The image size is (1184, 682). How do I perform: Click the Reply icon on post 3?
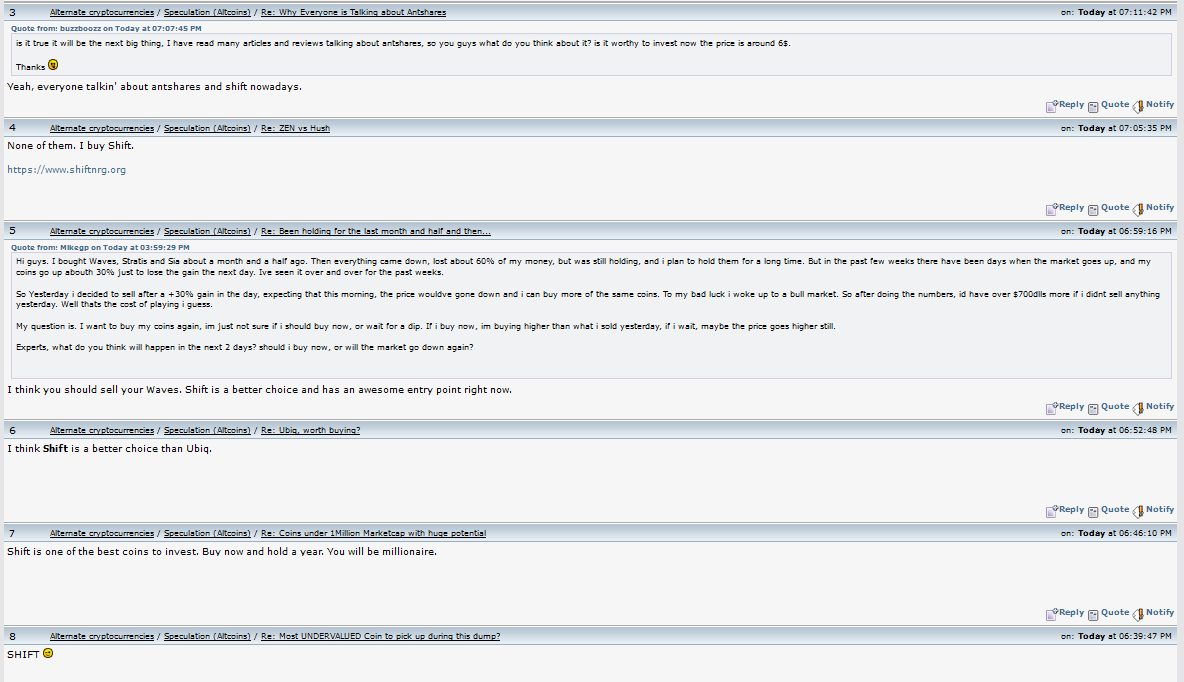[x=1051, y=106]
